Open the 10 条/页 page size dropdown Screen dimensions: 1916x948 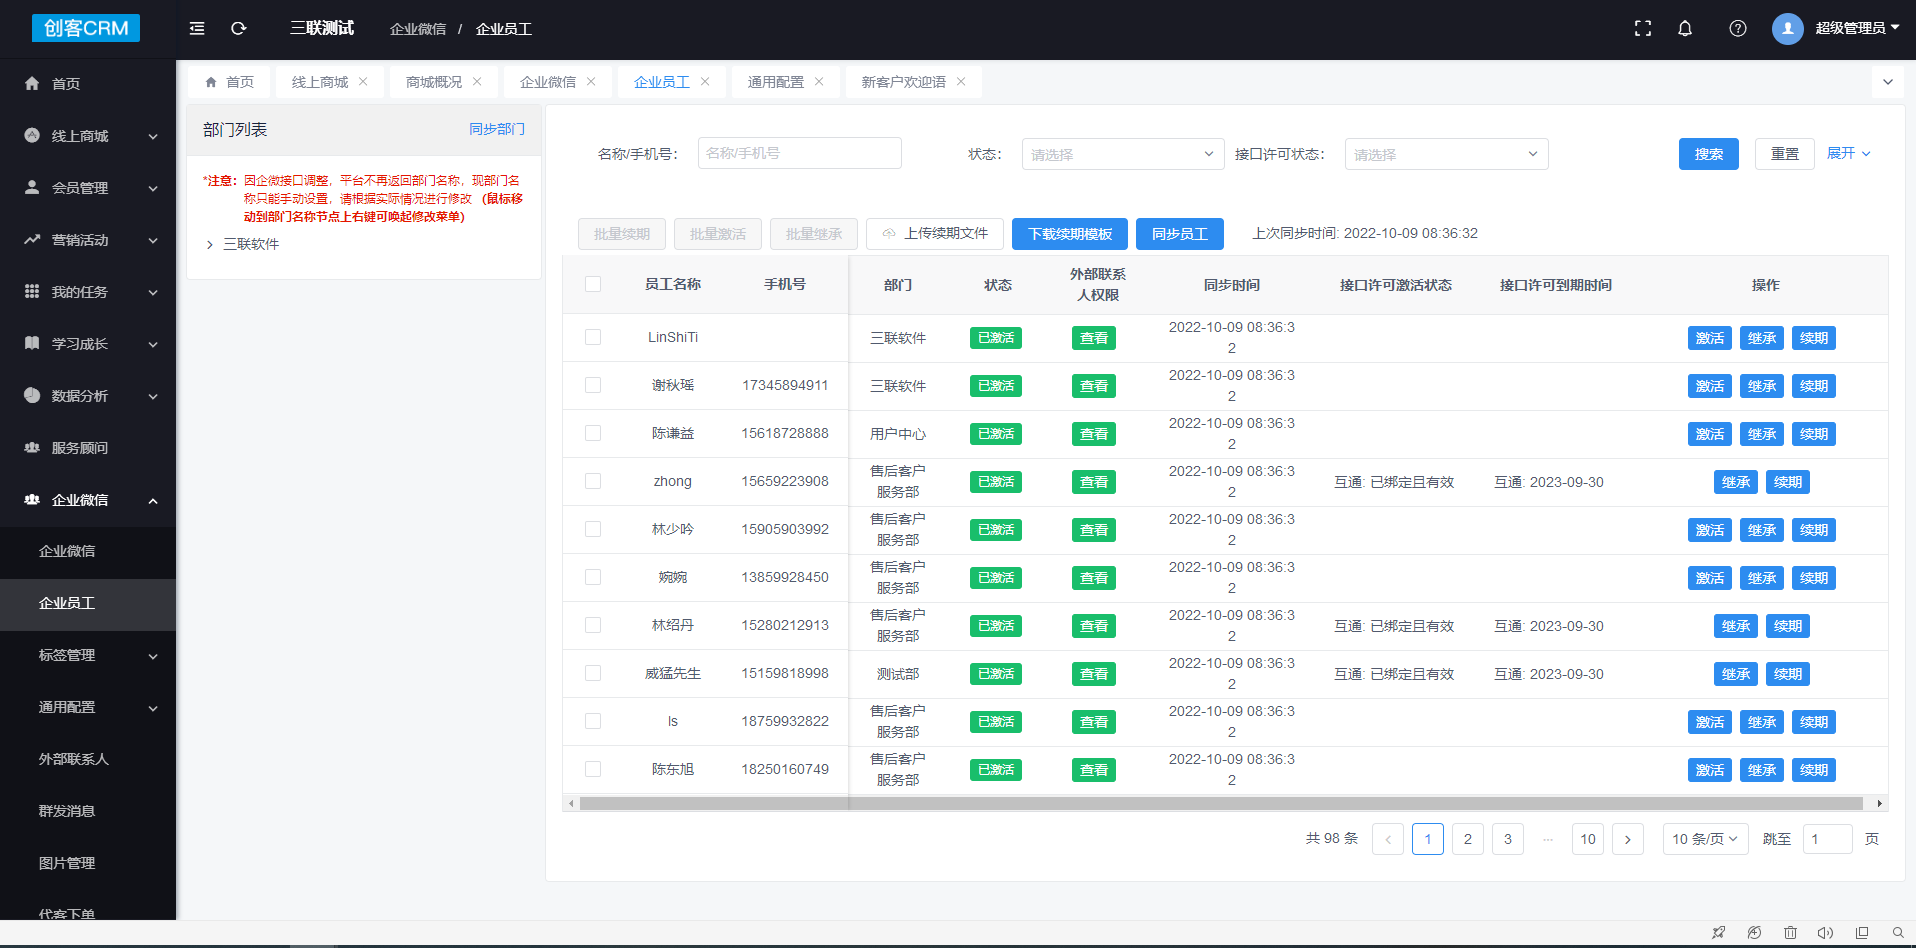1705,839
